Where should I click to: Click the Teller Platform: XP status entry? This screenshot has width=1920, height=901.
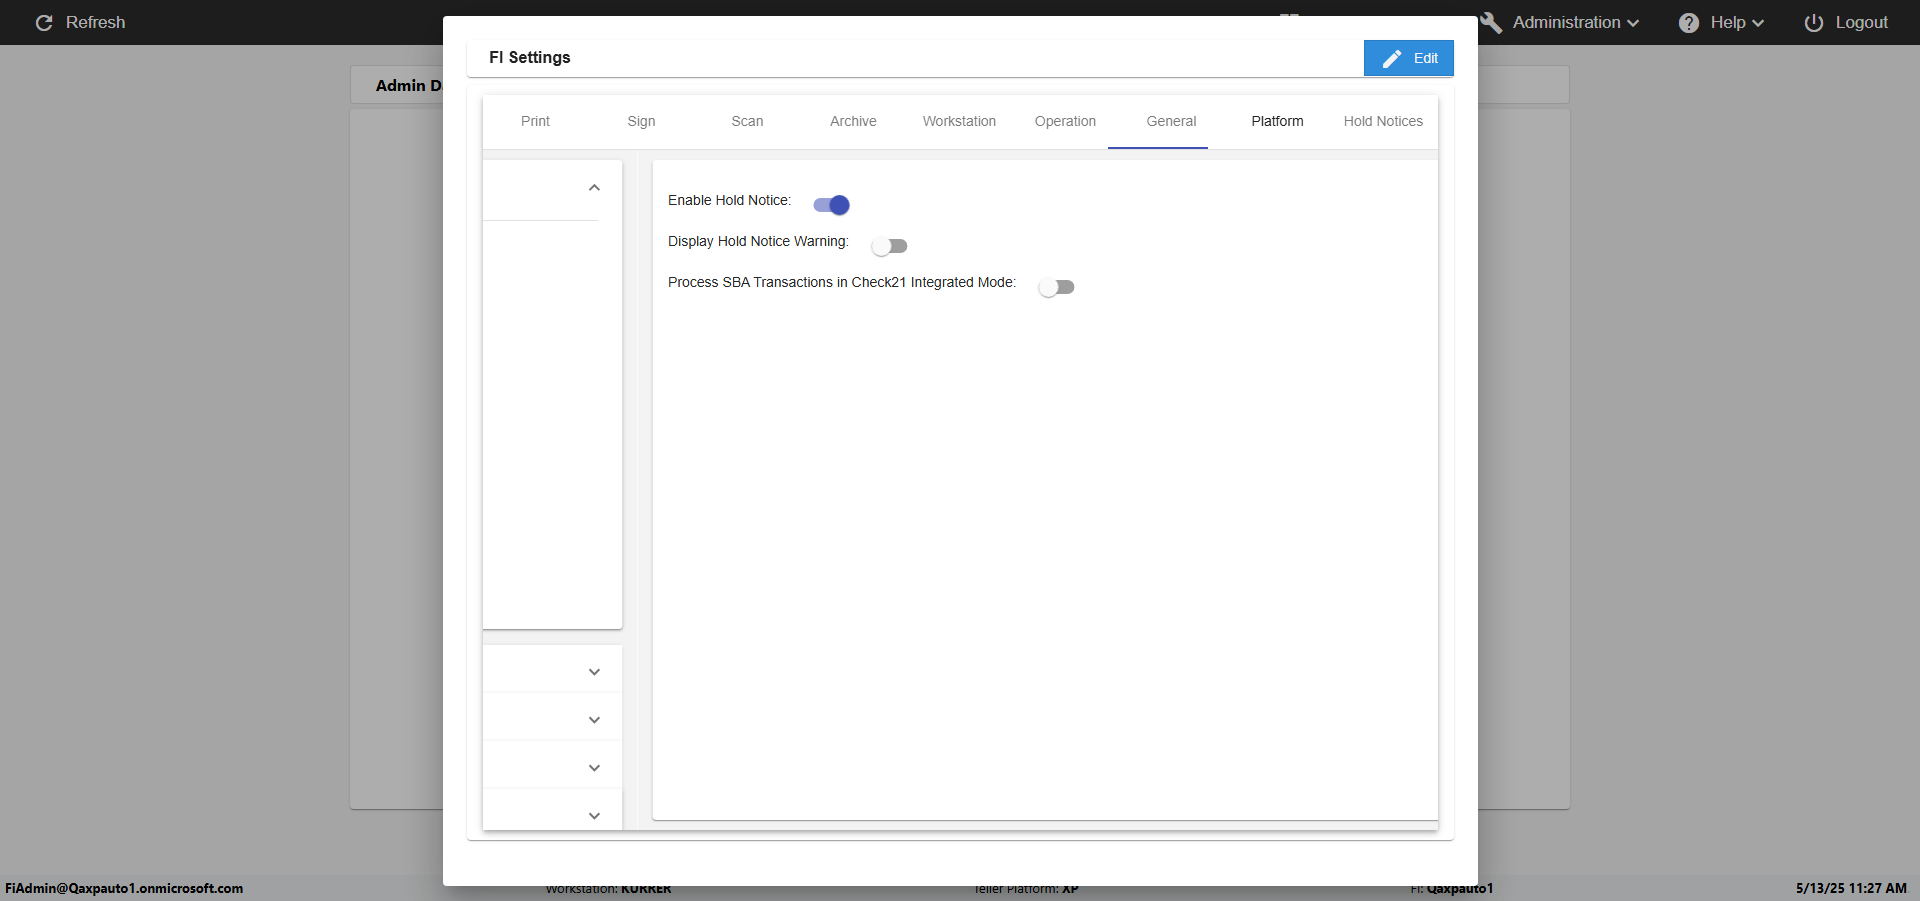click(x=1026, y=889)
